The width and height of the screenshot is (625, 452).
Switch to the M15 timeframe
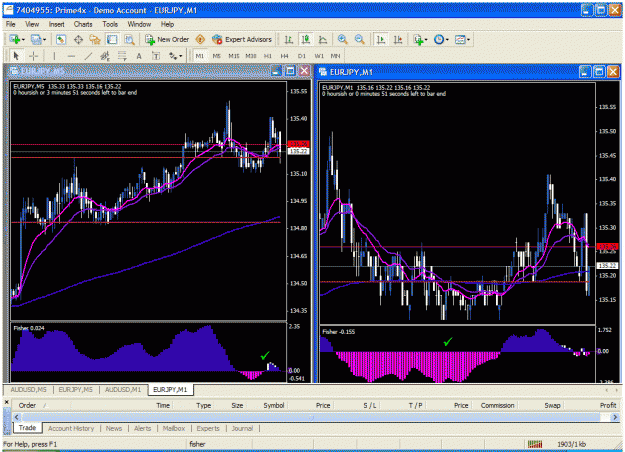[234, 56]
